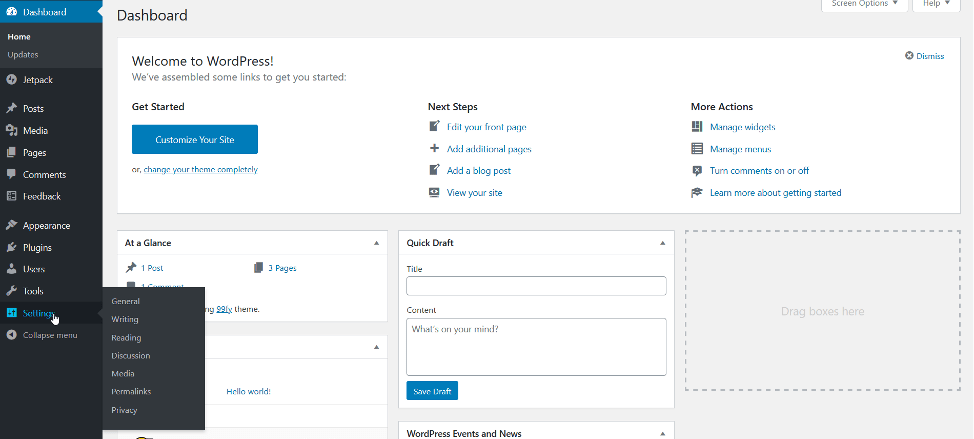Click the Tools wrench icon

(x=11, y=291)
